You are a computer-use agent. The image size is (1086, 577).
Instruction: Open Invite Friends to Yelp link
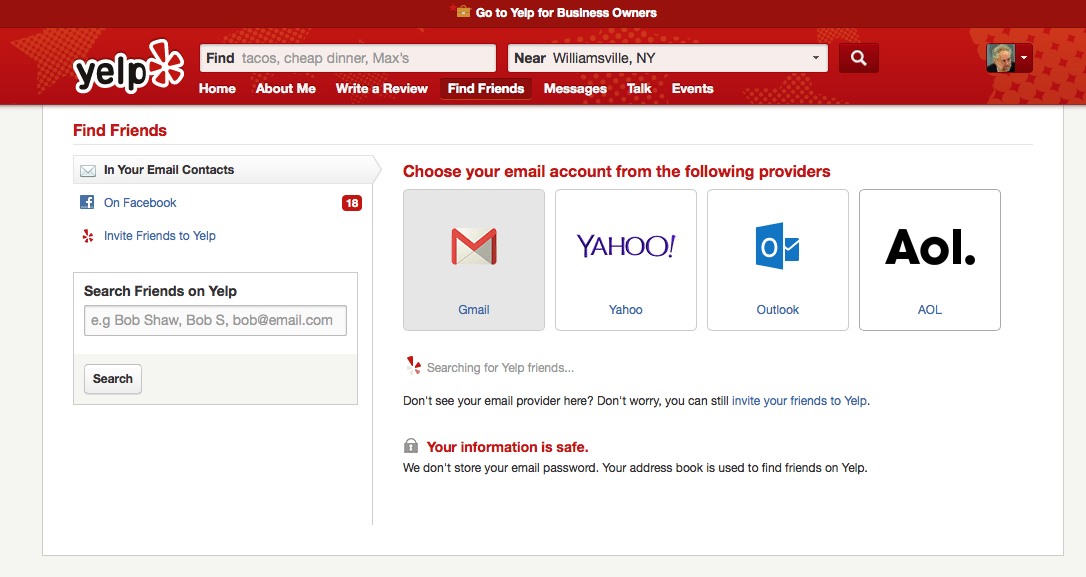click(159, 236)
